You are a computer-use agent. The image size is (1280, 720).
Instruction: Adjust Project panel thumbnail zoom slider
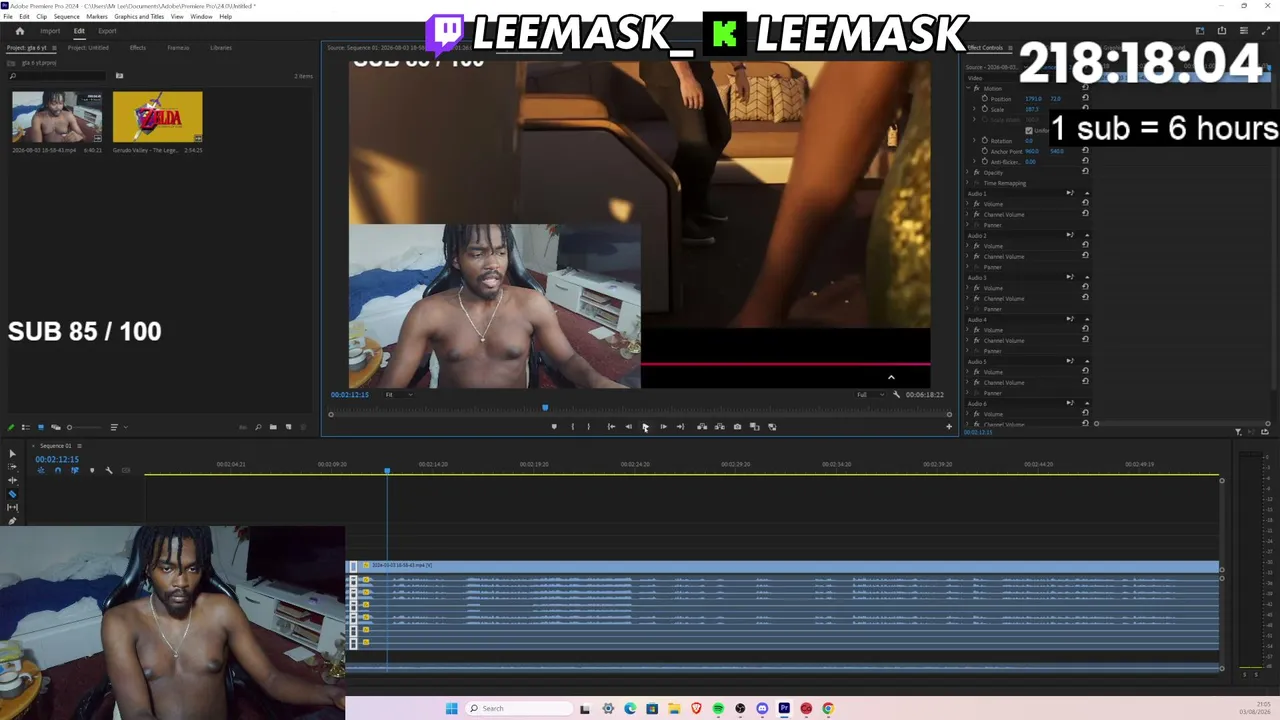click(84, 428)
